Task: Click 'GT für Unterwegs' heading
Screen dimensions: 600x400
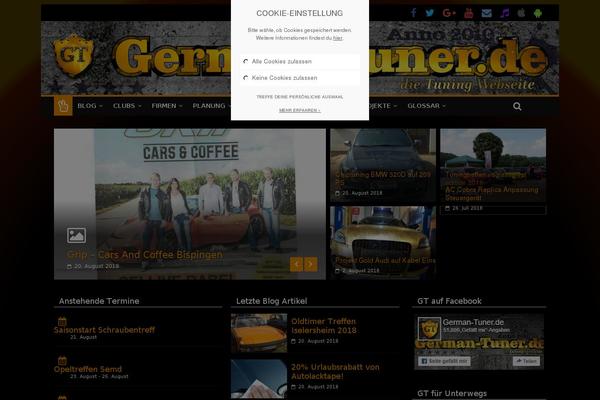Action: 452,393
